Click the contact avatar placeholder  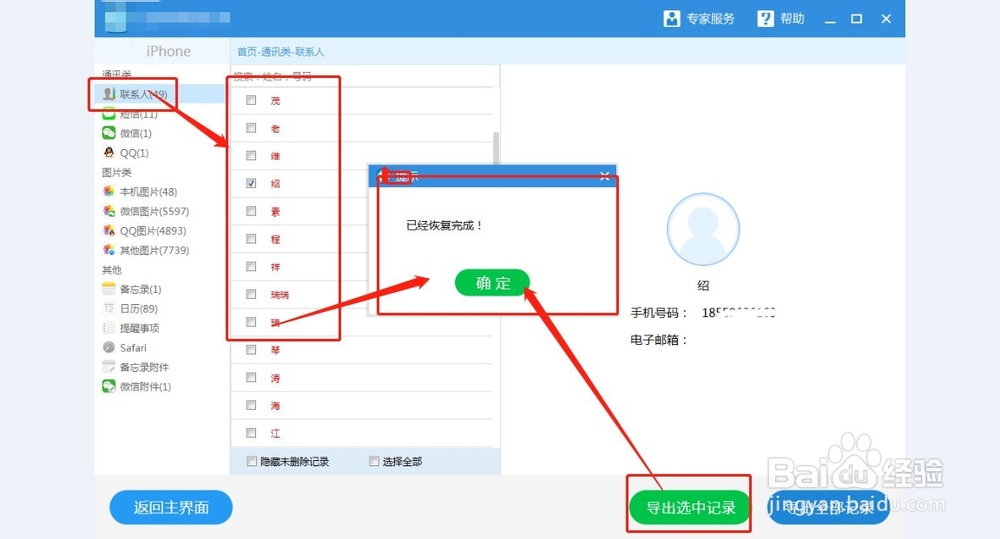coord(703,230)
